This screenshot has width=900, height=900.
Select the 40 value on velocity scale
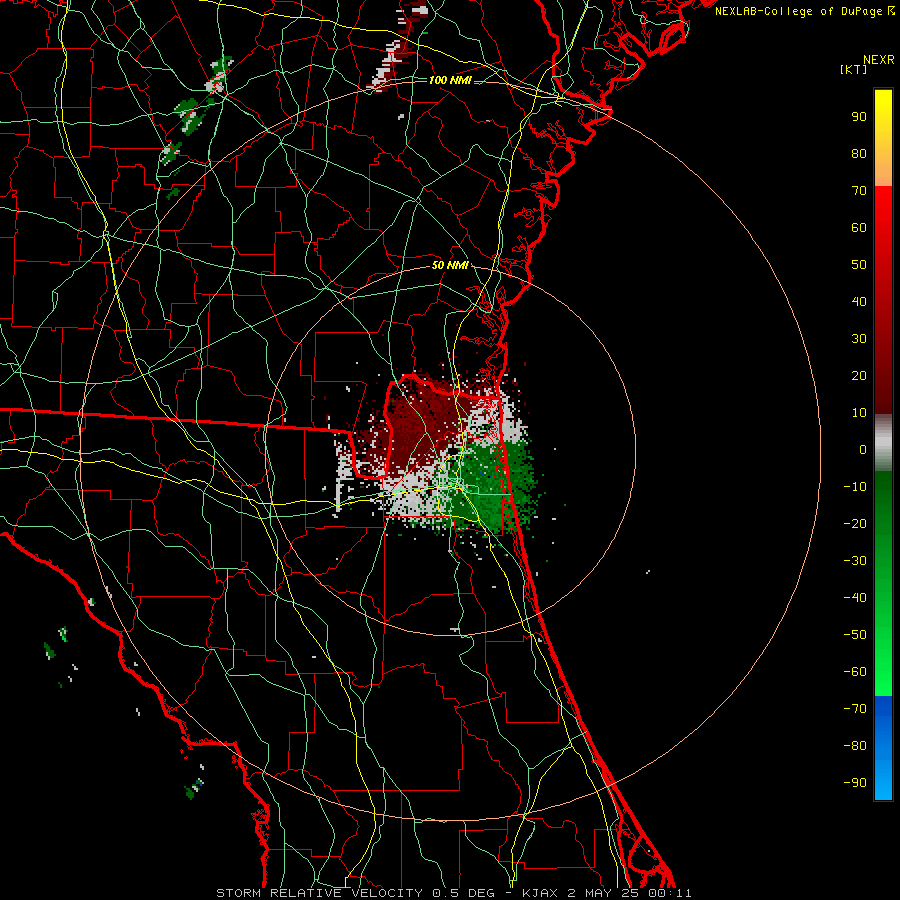point(859,302)
